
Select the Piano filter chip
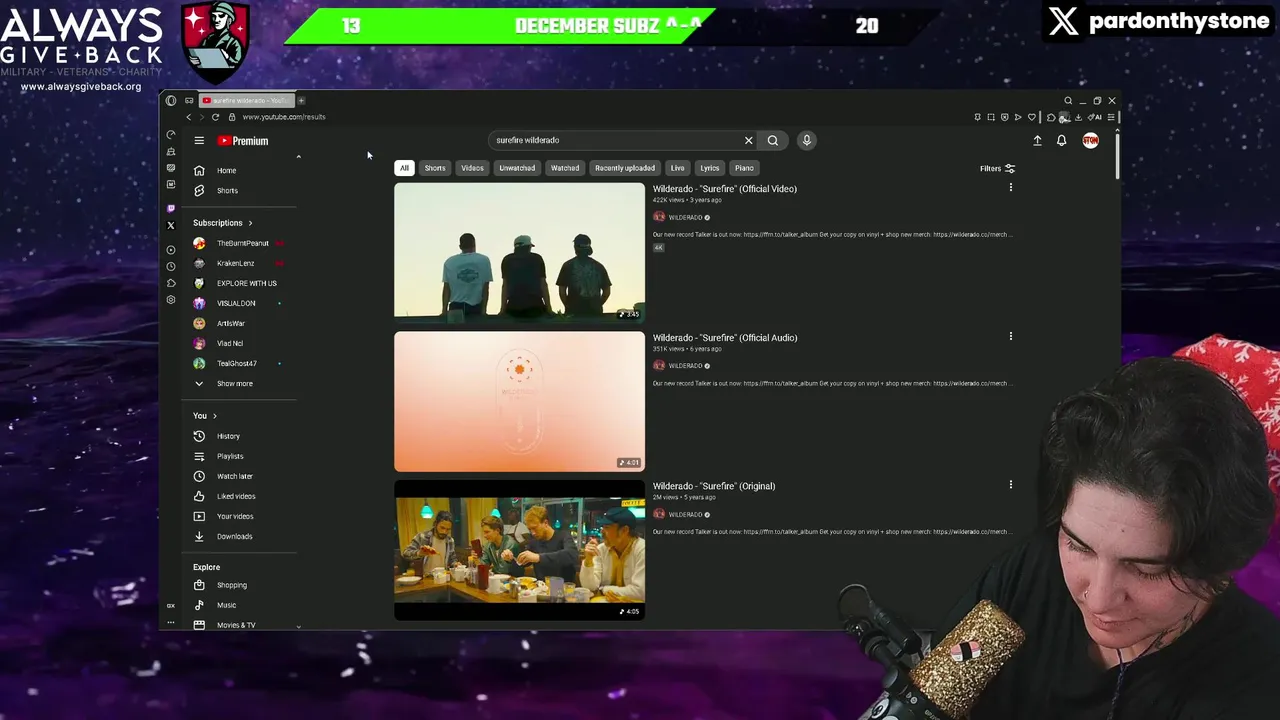click(x=744, y=168)
